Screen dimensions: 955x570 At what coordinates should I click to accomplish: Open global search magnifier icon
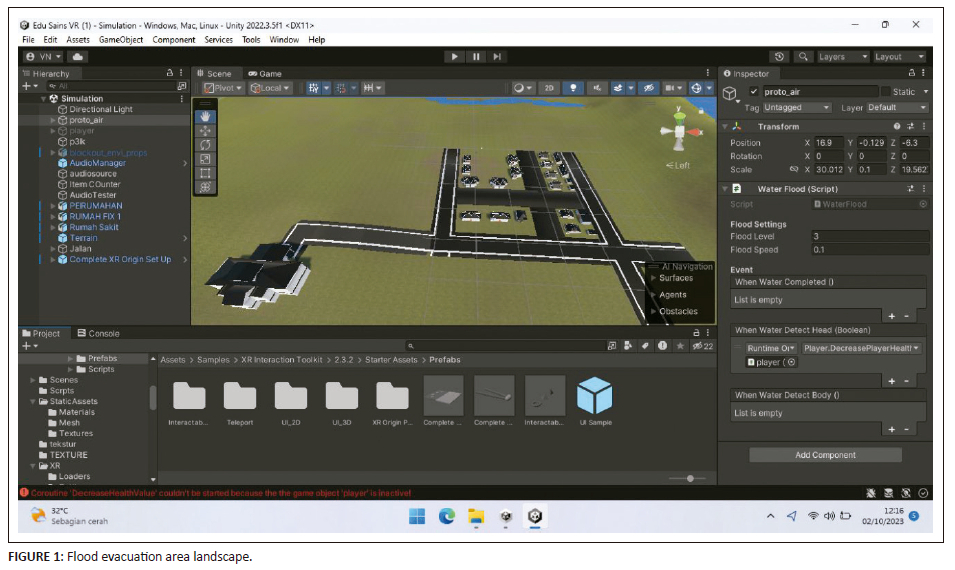(x=803, y=57)
